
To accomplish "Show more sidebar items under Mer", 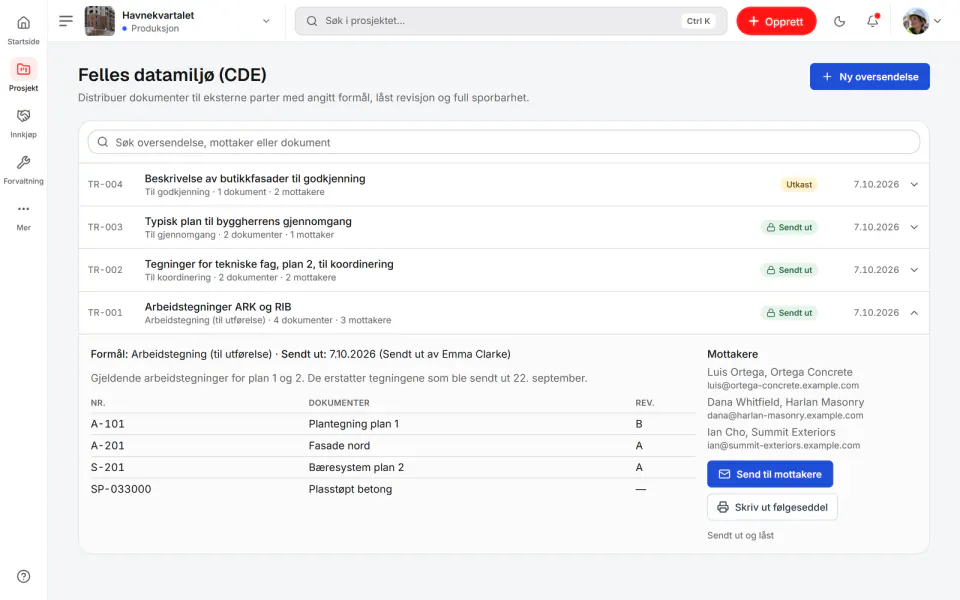I will [x=23, y=216].
